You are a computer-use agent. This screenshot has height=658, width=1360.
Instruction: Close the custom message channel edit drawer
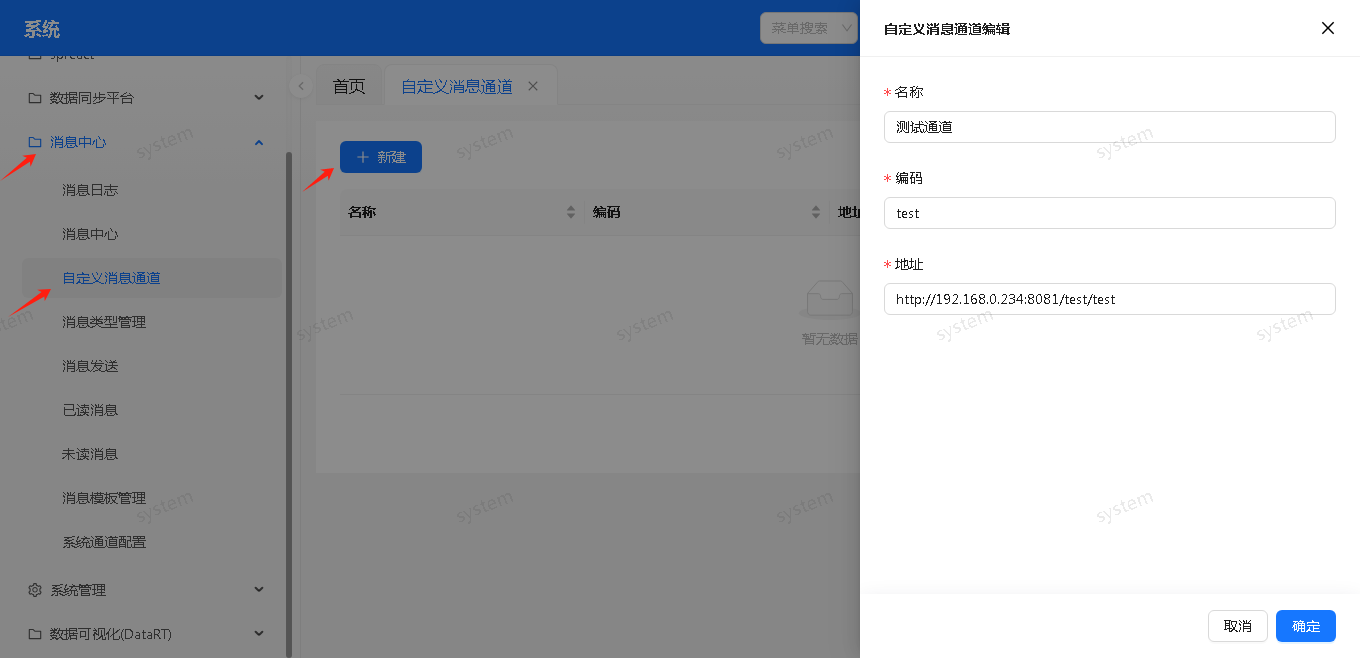pos(1327,28)
